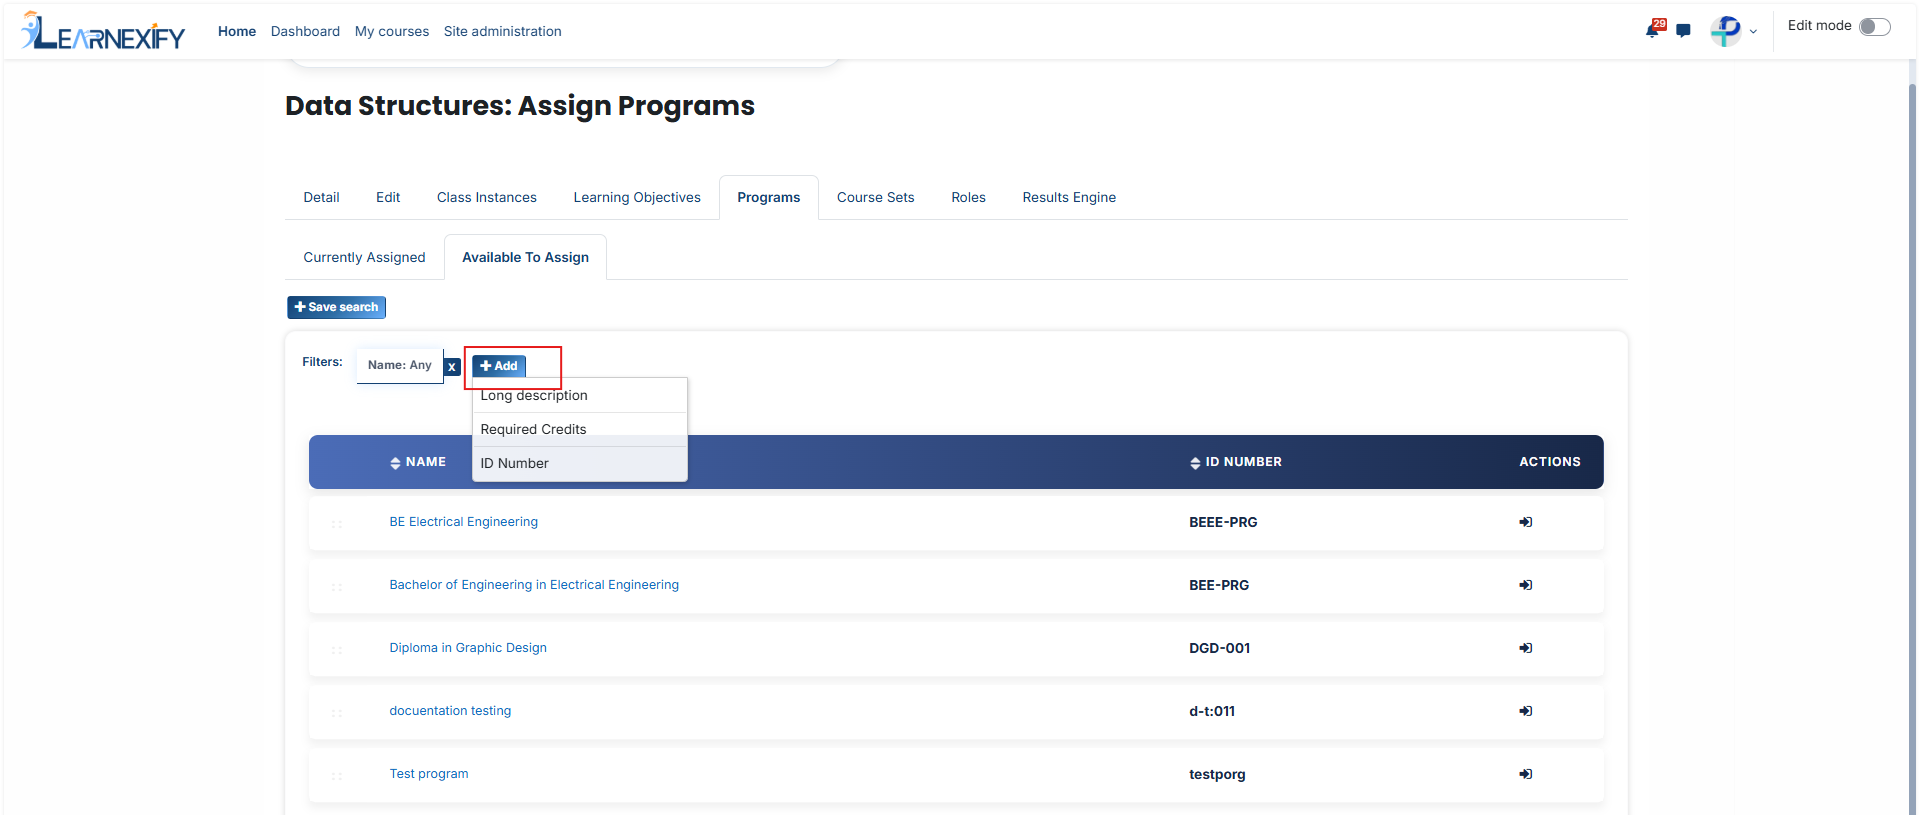This screenshot has width=1919, height=815.
Task: Click the Save search button
Action: tap(336, 307)
